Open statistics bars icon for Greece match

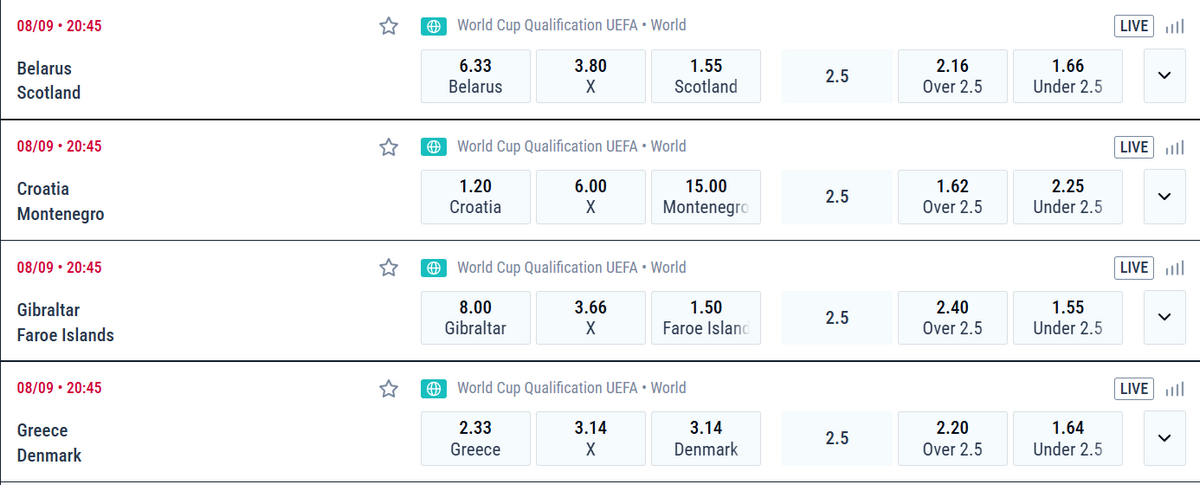1174,388
